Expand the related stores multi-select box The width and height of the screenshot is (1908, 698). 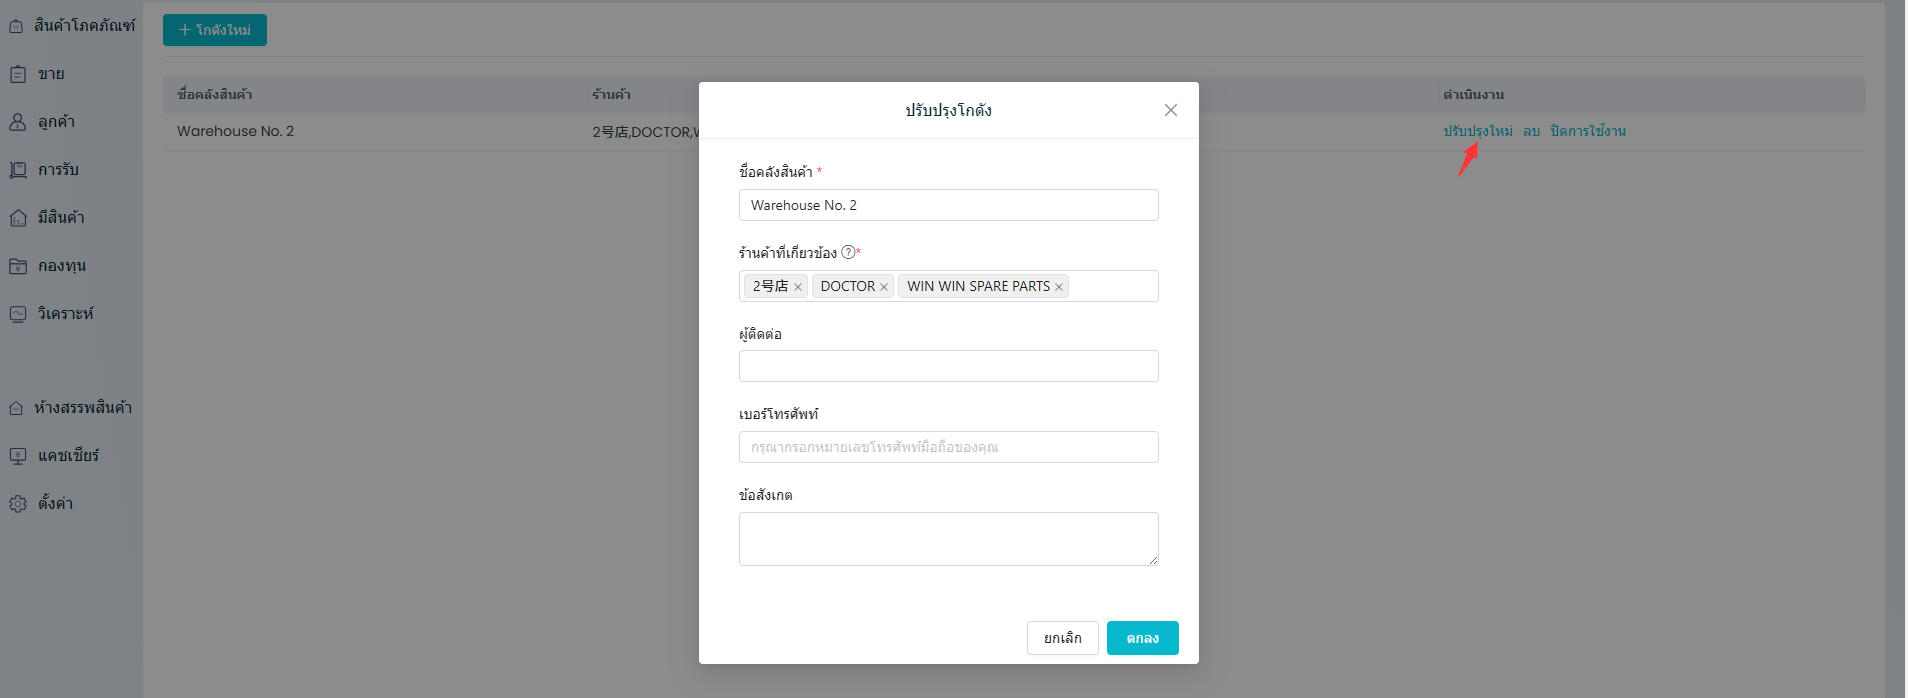(x=1112, y=286)
